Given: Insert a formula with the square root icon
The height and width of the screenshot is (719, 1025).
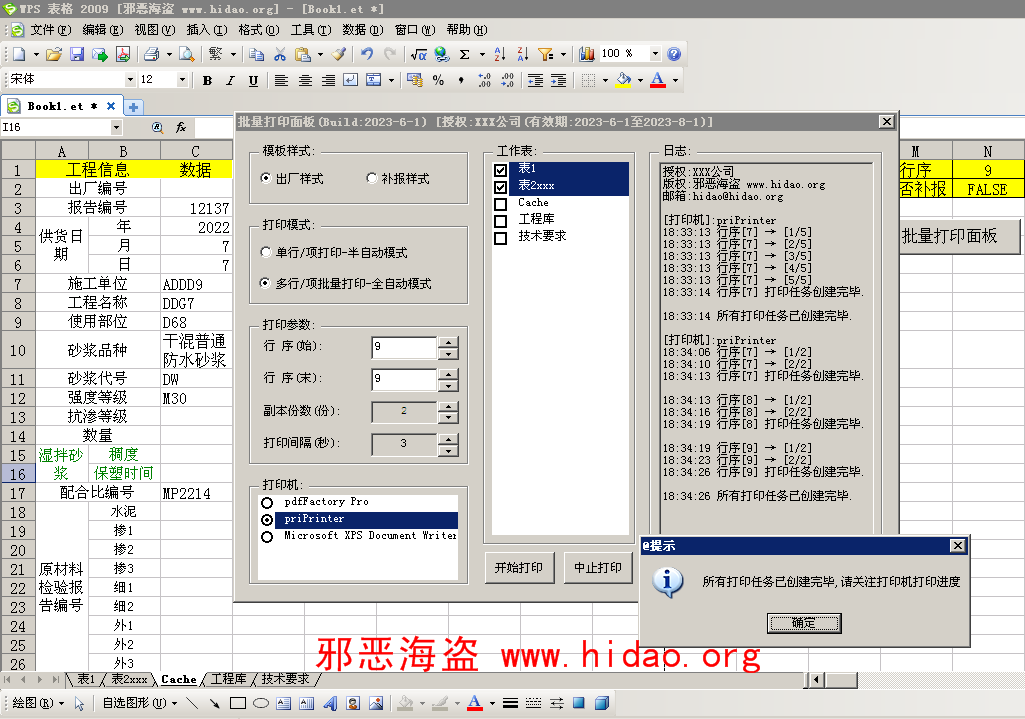Looking at the screenshot, I should [x=418, y=54].
